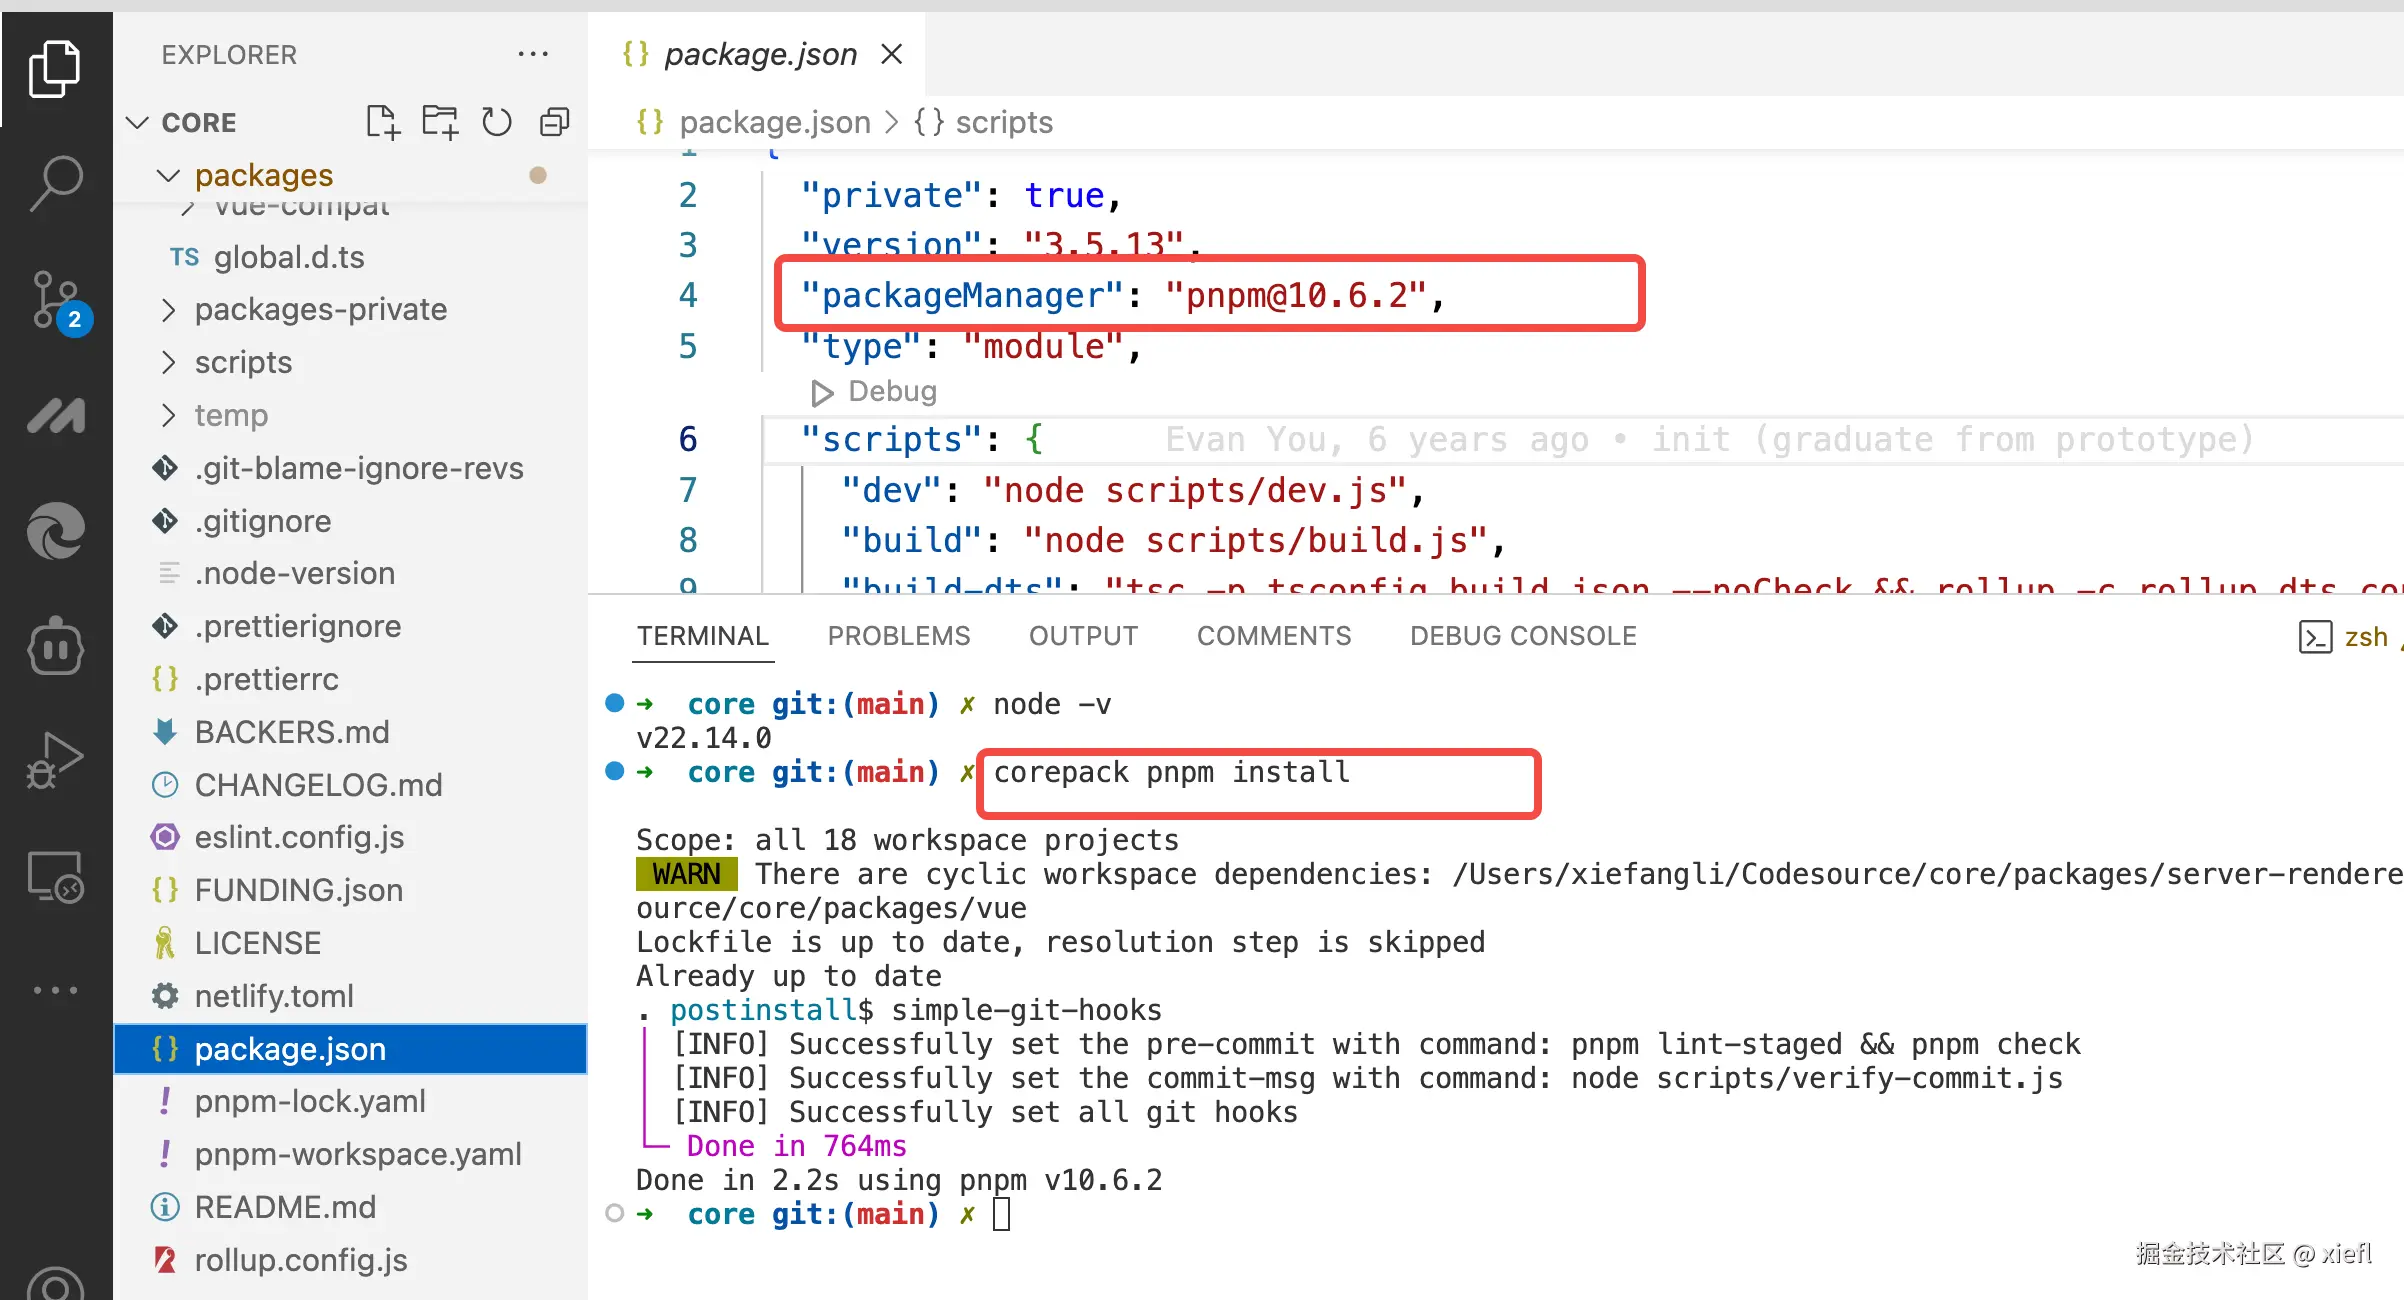Click the scripts breadcrumb item
The image size is (2404, 1300).
1003,122
